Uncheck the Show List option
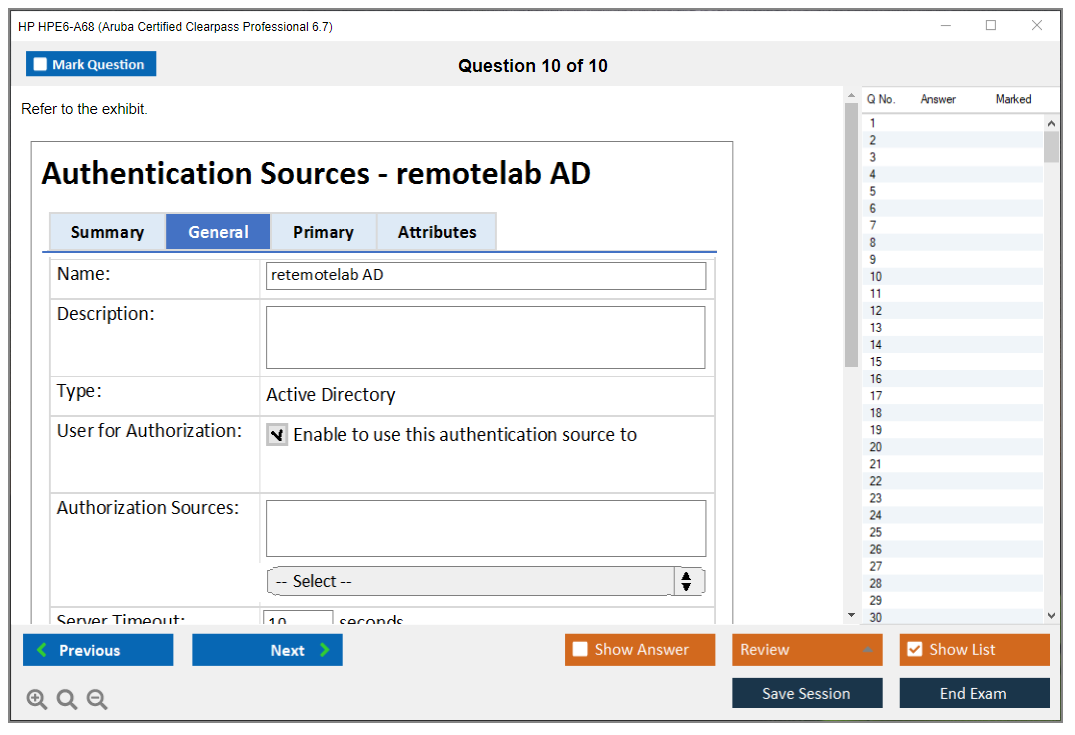The width and height of the screenshot is (1075, 735). point(914,650)
